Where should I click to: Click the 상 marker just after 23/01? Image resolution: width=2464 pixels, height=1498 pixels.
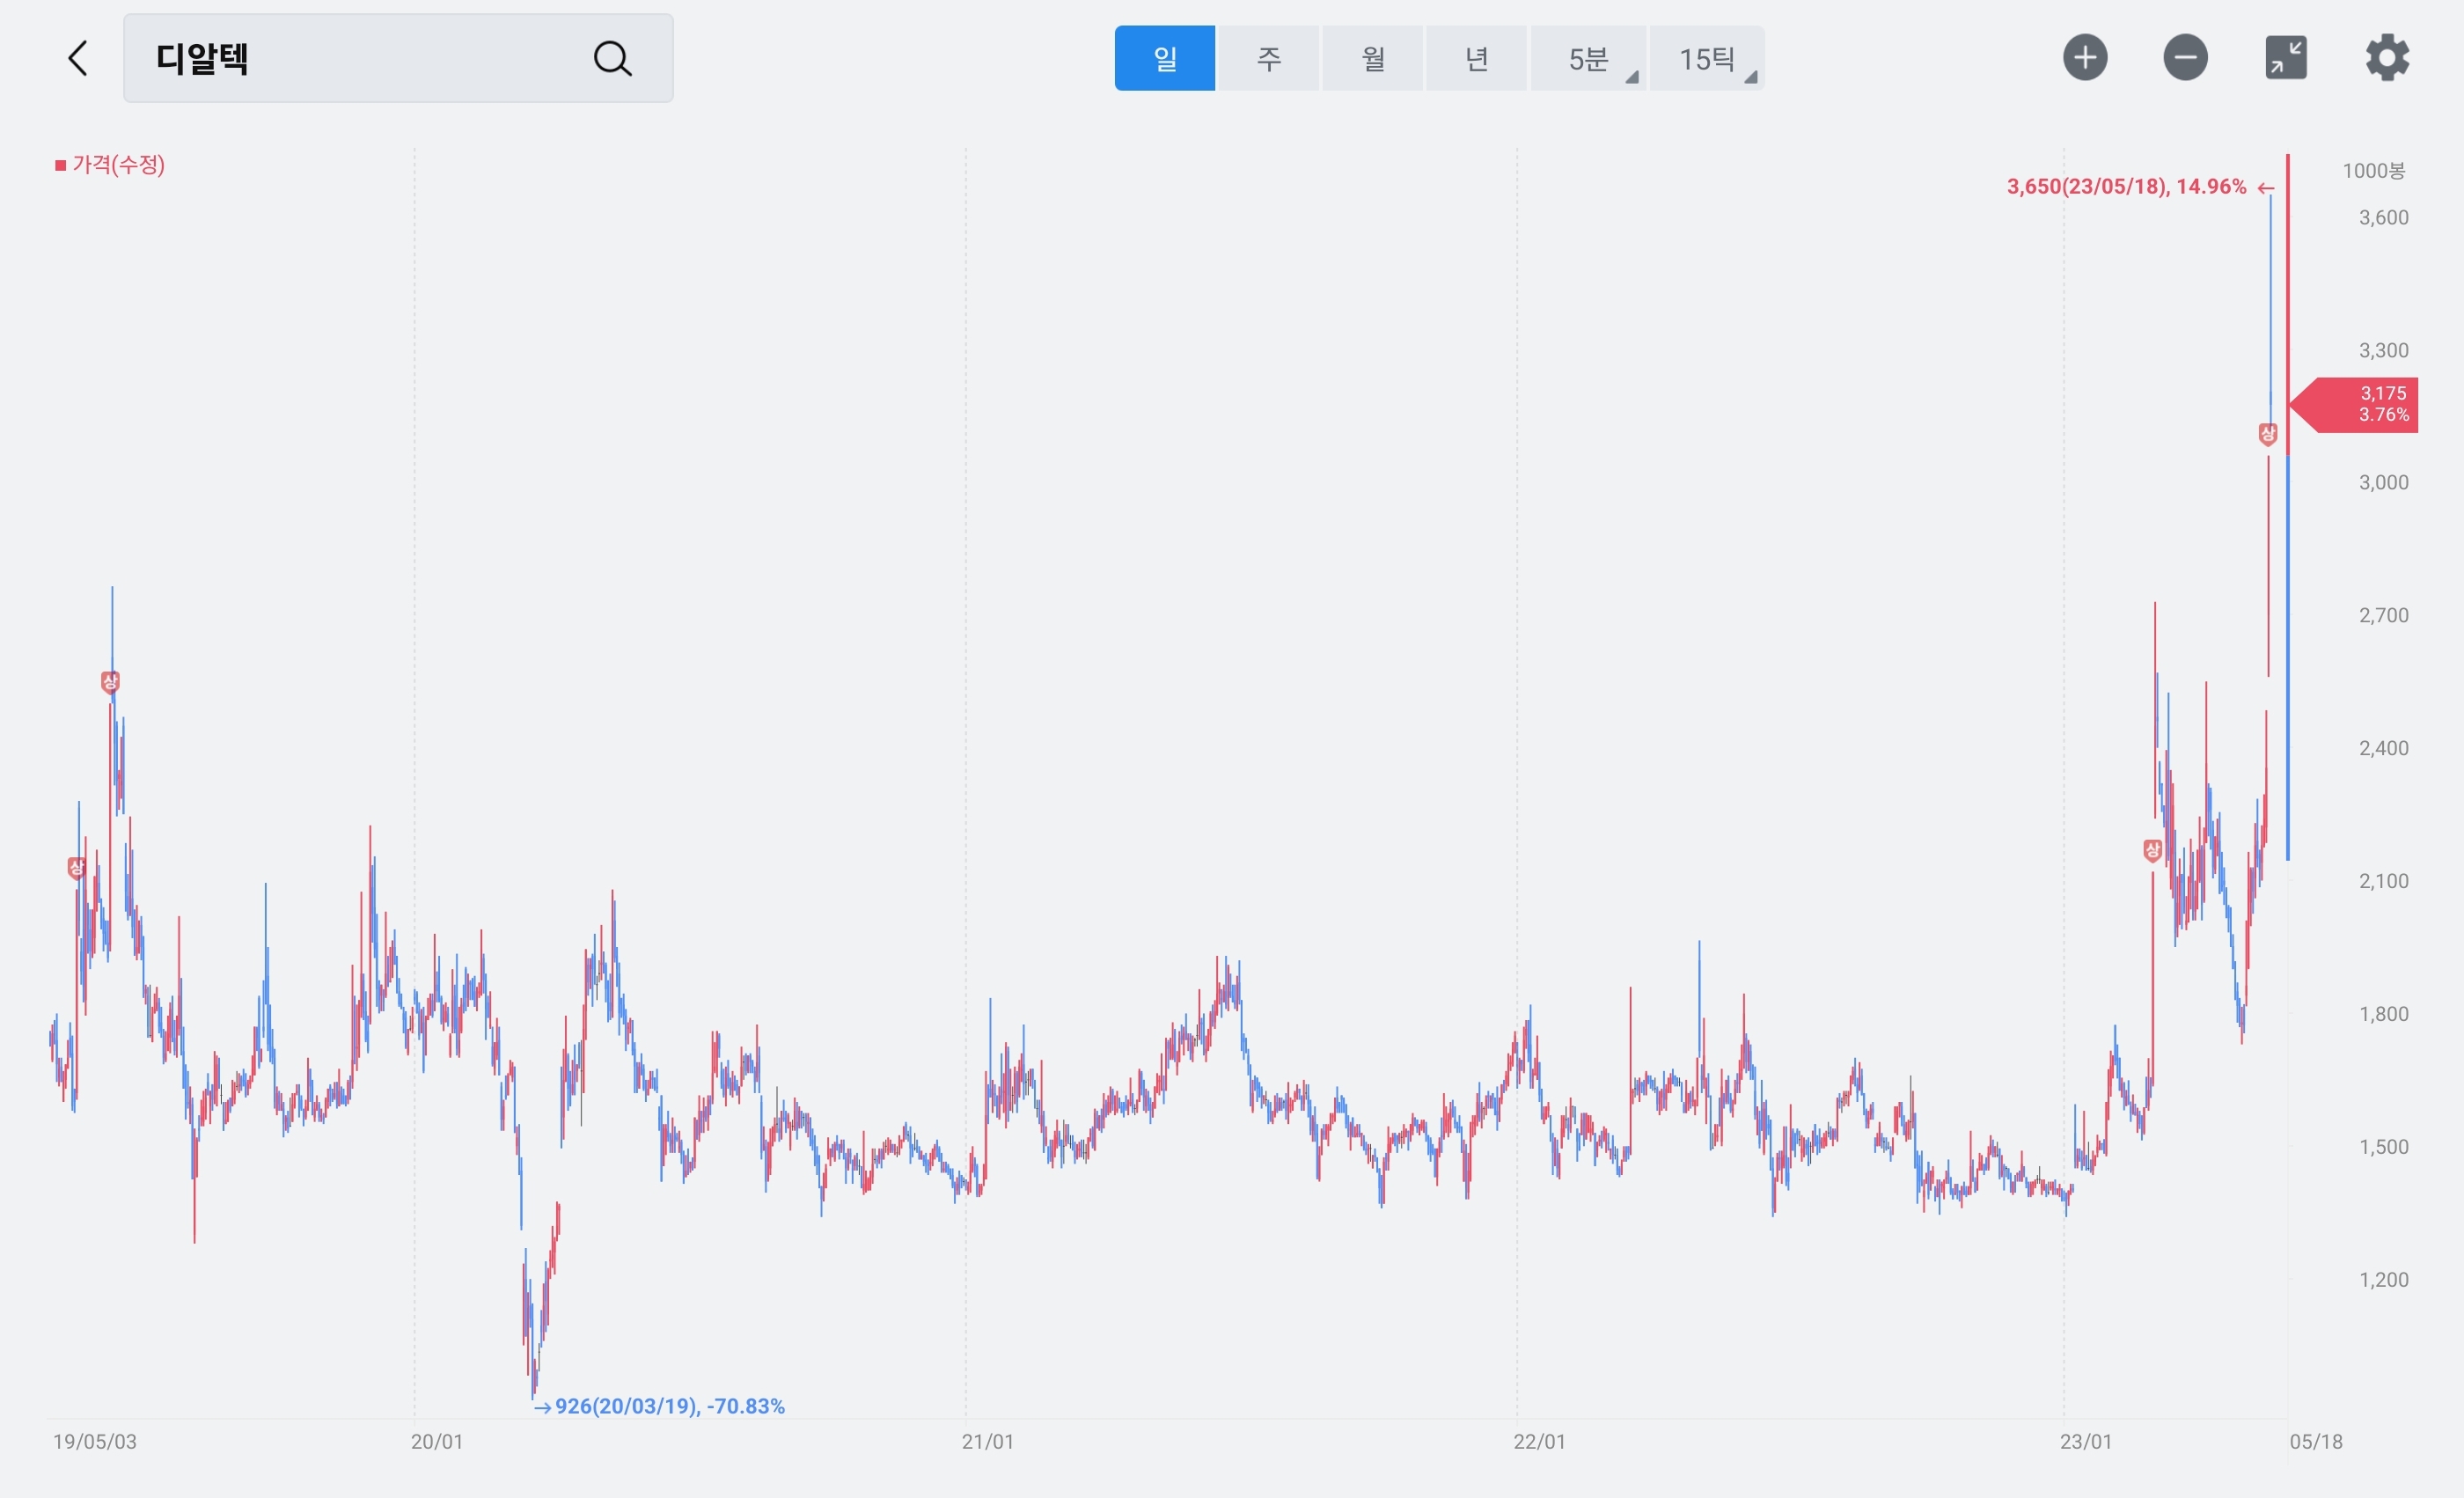[2152, 850]
